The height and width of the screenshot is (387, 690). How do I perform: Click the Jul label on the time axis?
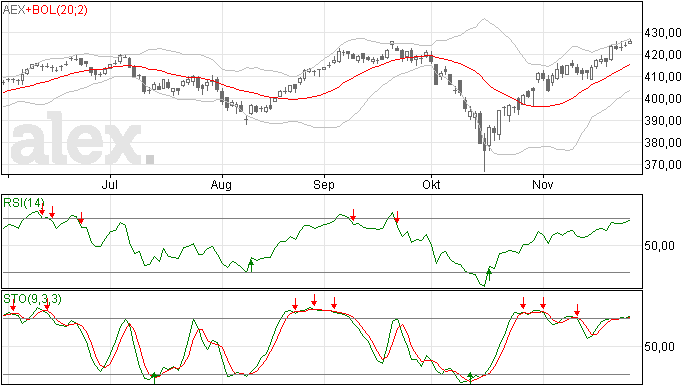[110, 184]
